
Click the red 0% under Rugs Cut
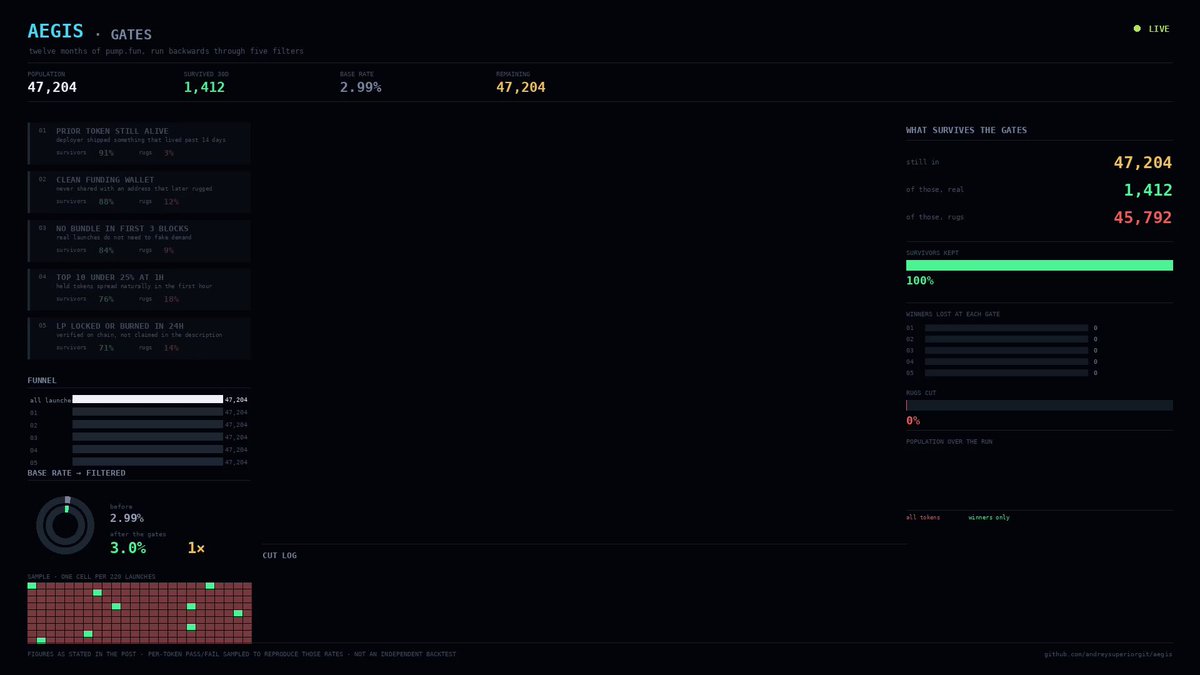pos(913,421)
